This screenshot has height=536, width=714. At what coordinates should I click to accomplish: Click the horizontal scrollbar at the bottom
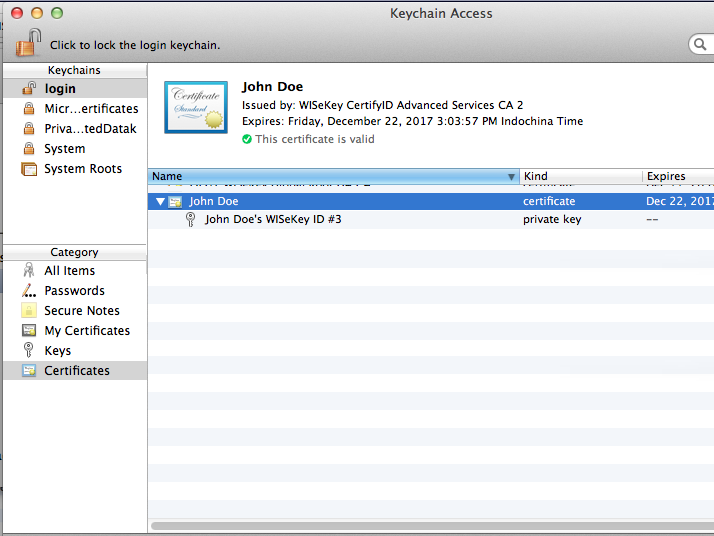click(x=433, y=526)
